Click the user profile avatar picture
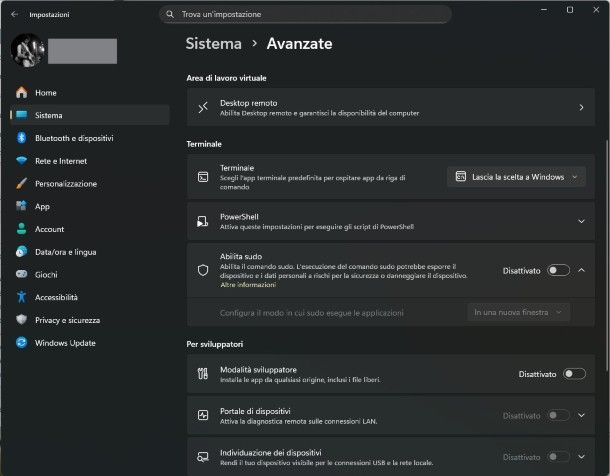This screenshot has width=610, height=476. click(28, 51)
